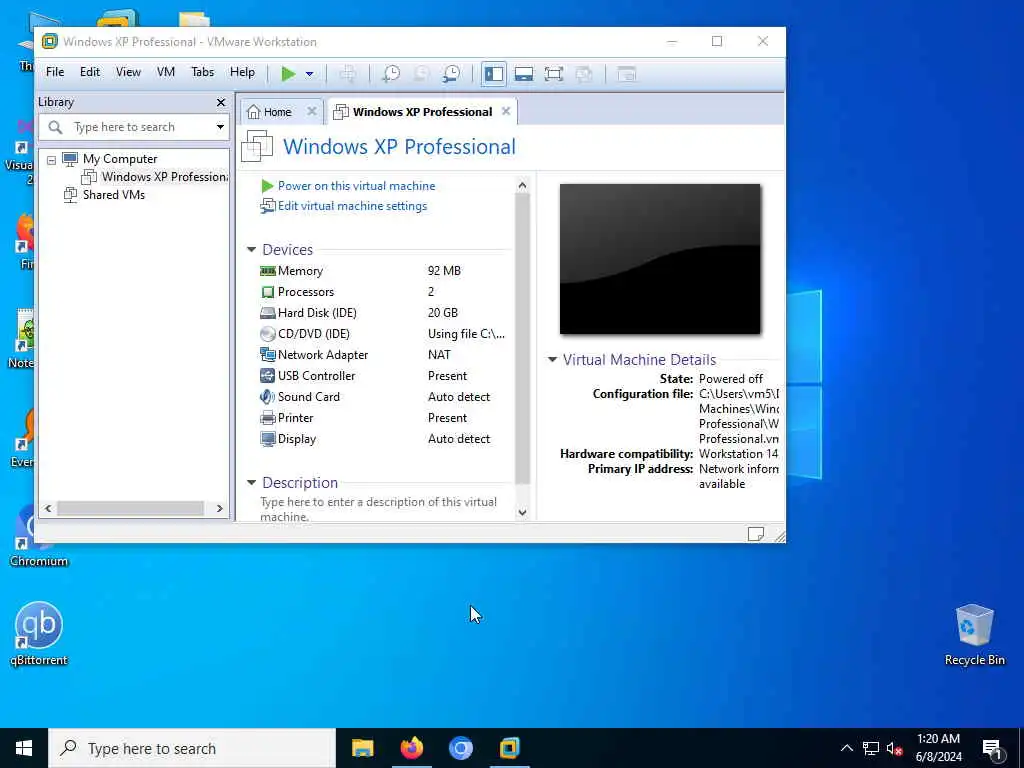This screenshot has height=768, width=1024.
Task: Collapse the Devices section
Action: tap(251, 249)
